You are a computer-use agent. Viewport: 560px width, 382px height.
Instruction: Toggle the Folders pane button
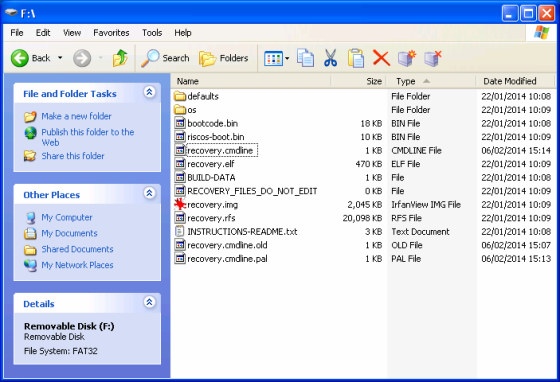pyautogui.click(x=224, y=58)
